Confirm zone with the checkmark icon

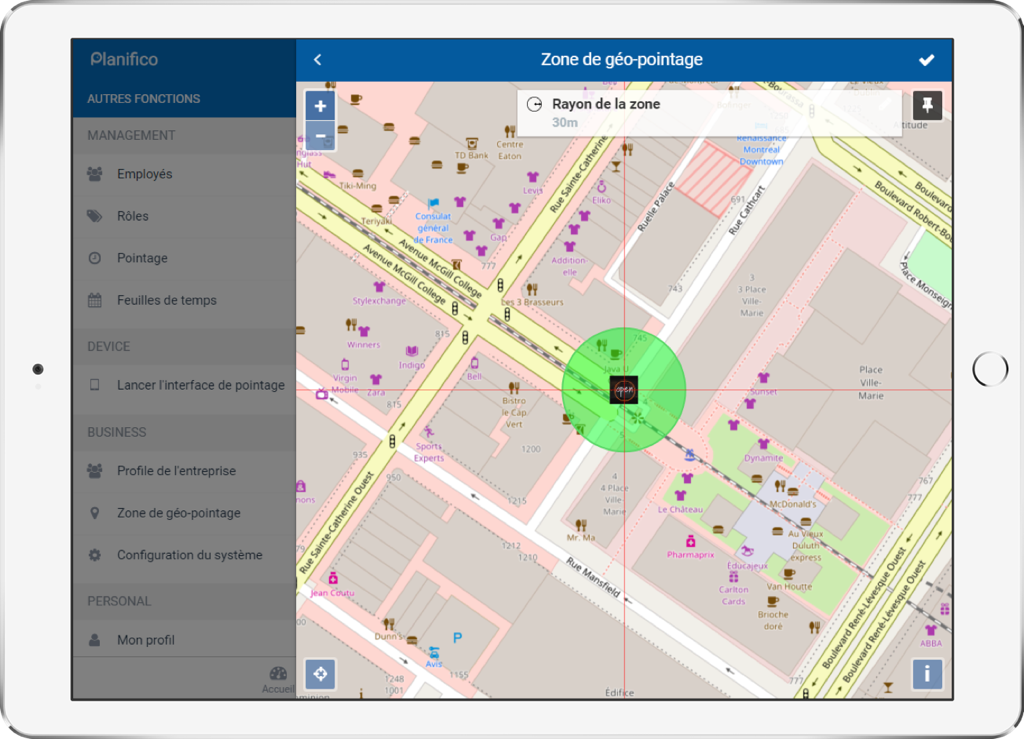coord(926,60)
